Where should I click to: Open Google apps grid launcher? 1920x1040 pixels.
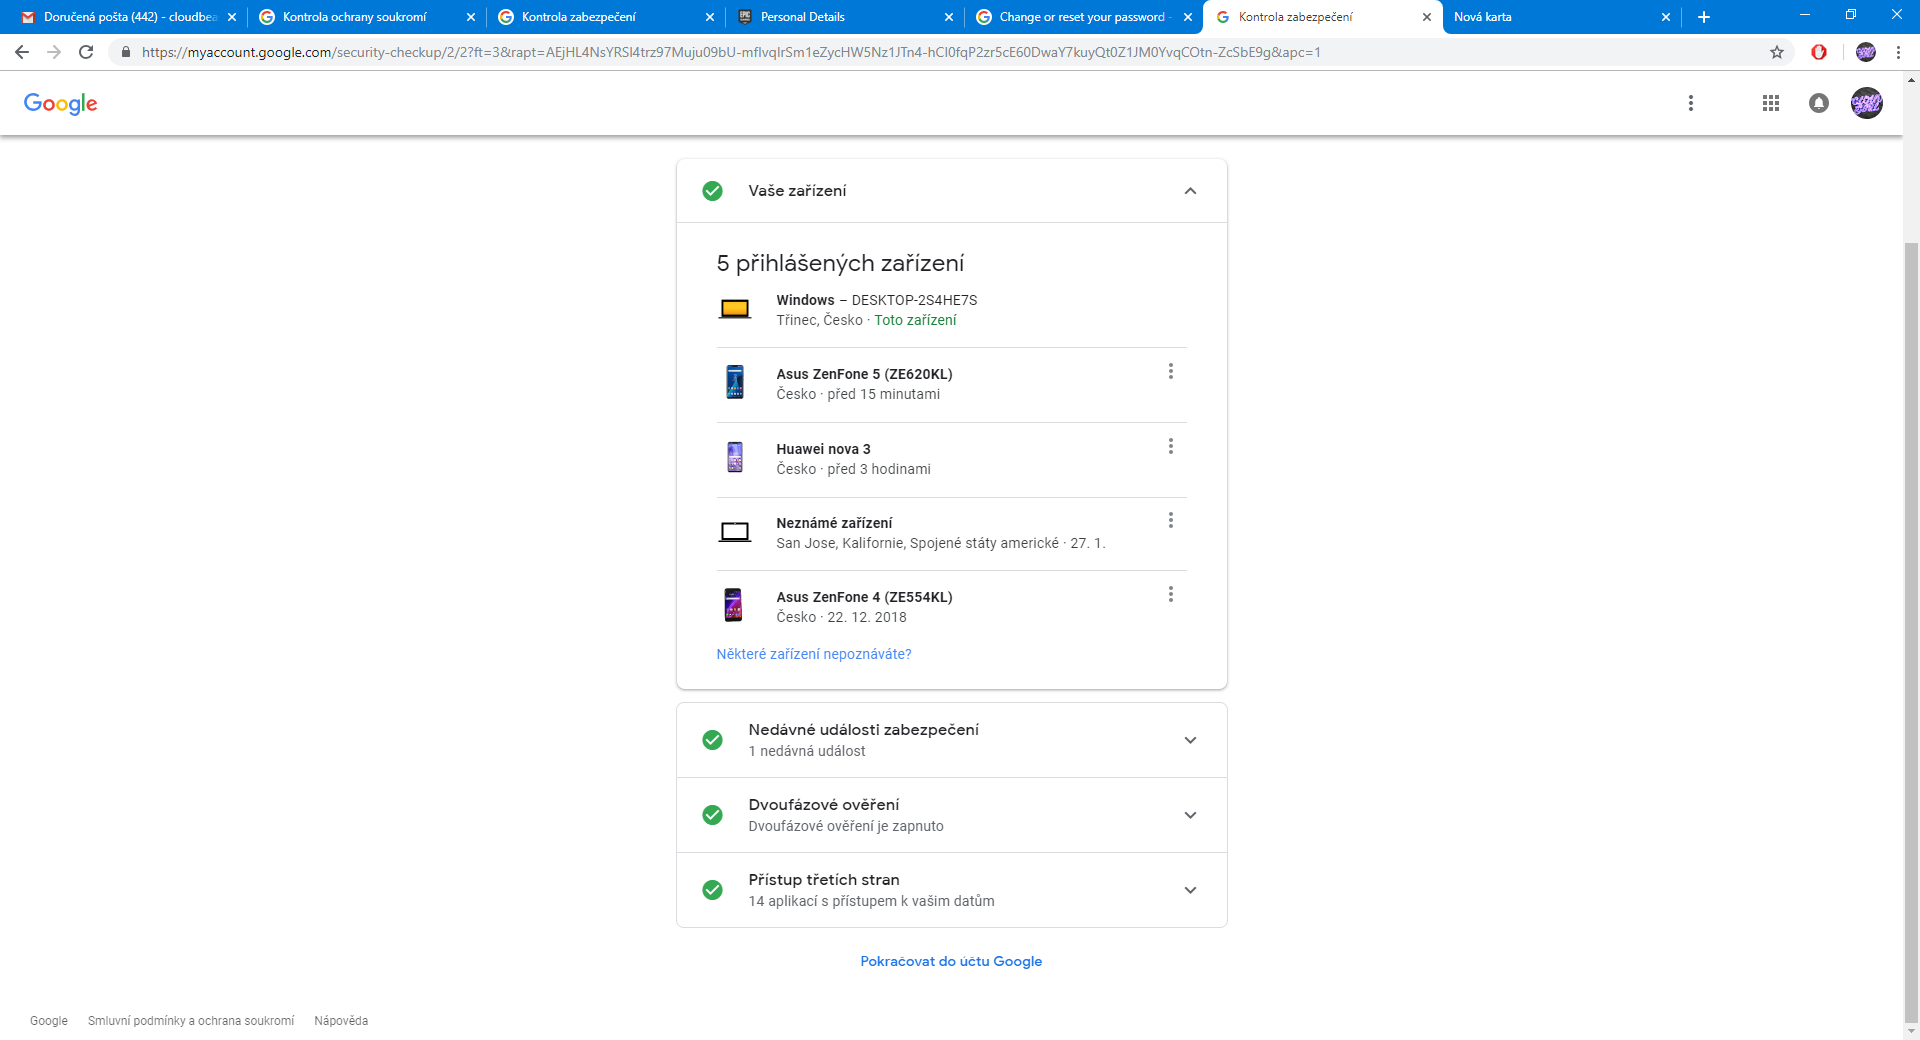[1770, 103]
